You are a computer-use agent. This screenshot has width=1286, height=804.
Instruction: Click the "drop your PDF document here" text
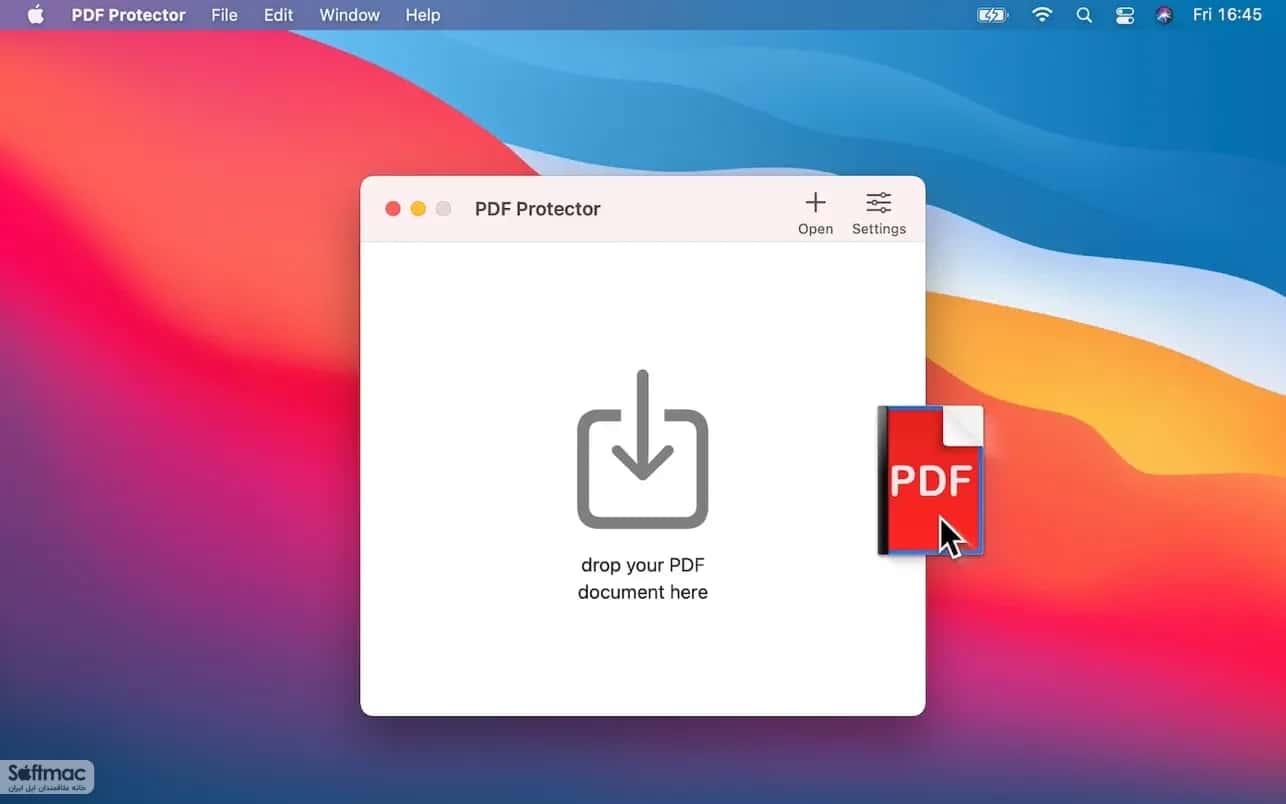coord(643,578)
